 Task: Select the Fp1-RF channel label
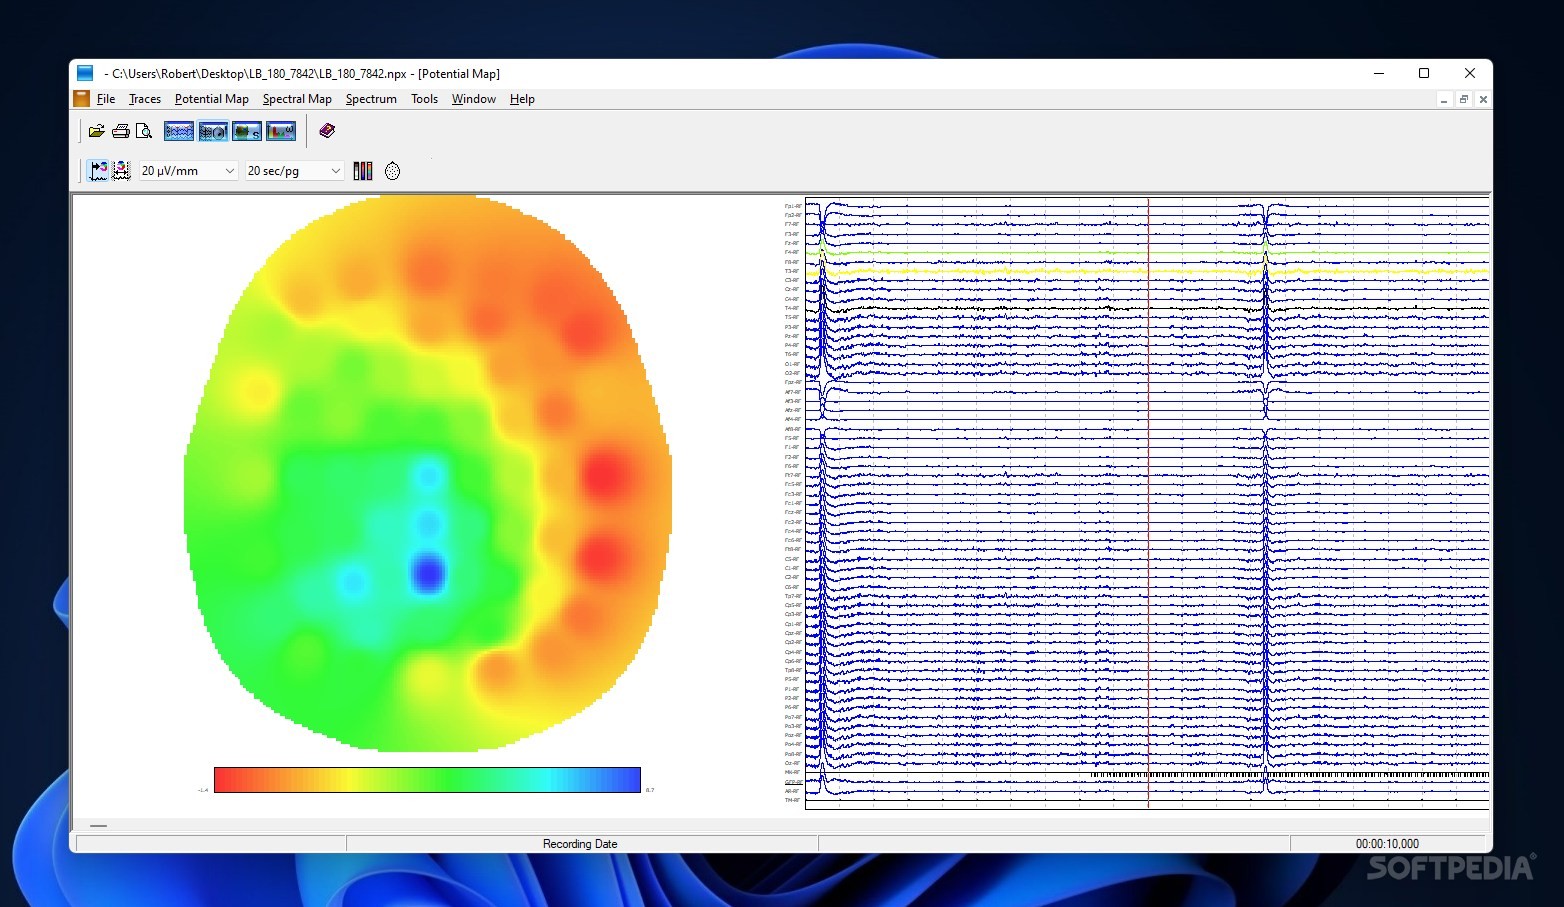pos(793,206)
